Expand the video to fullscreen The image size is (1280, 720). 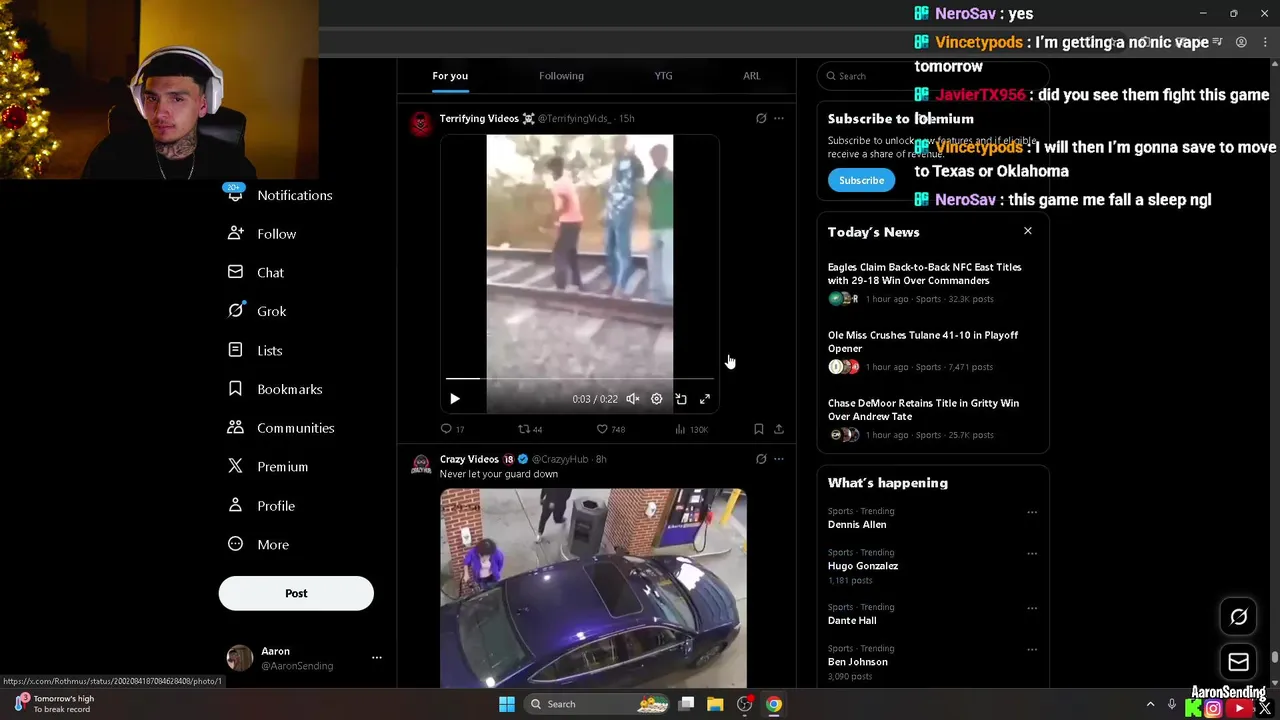coord(705,399)
